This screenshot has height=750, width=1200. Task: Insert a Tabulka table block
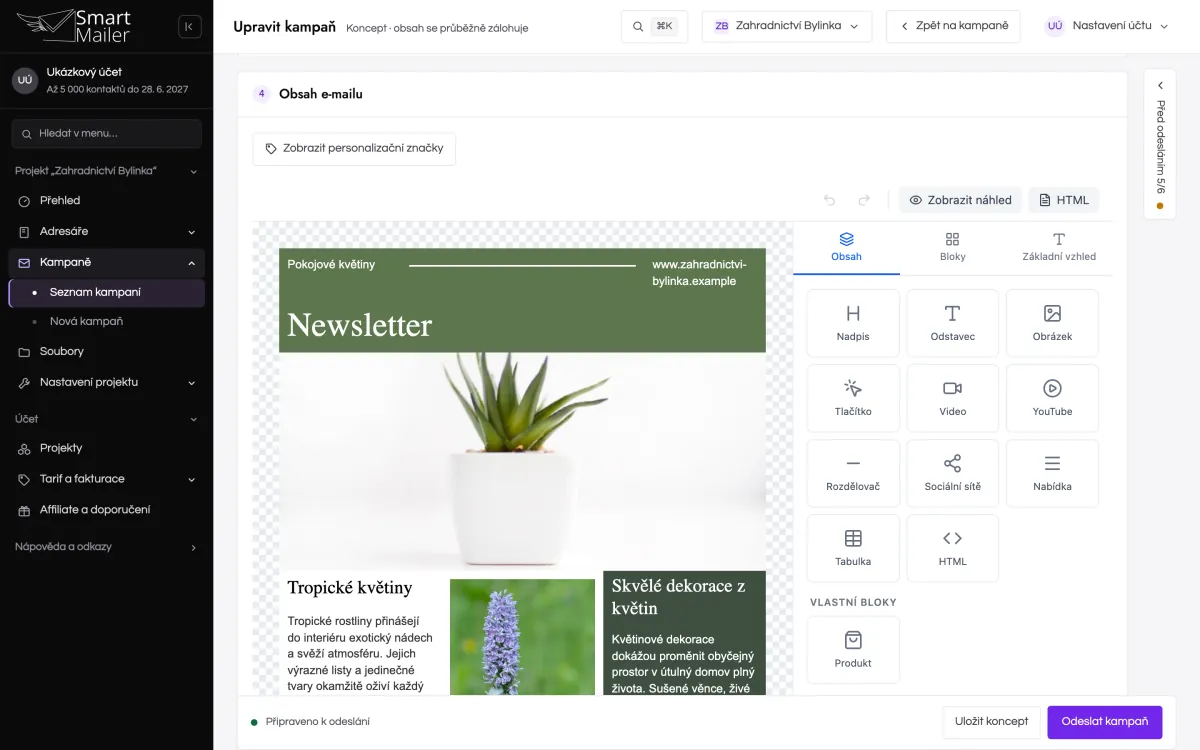(x=853, y=548)
